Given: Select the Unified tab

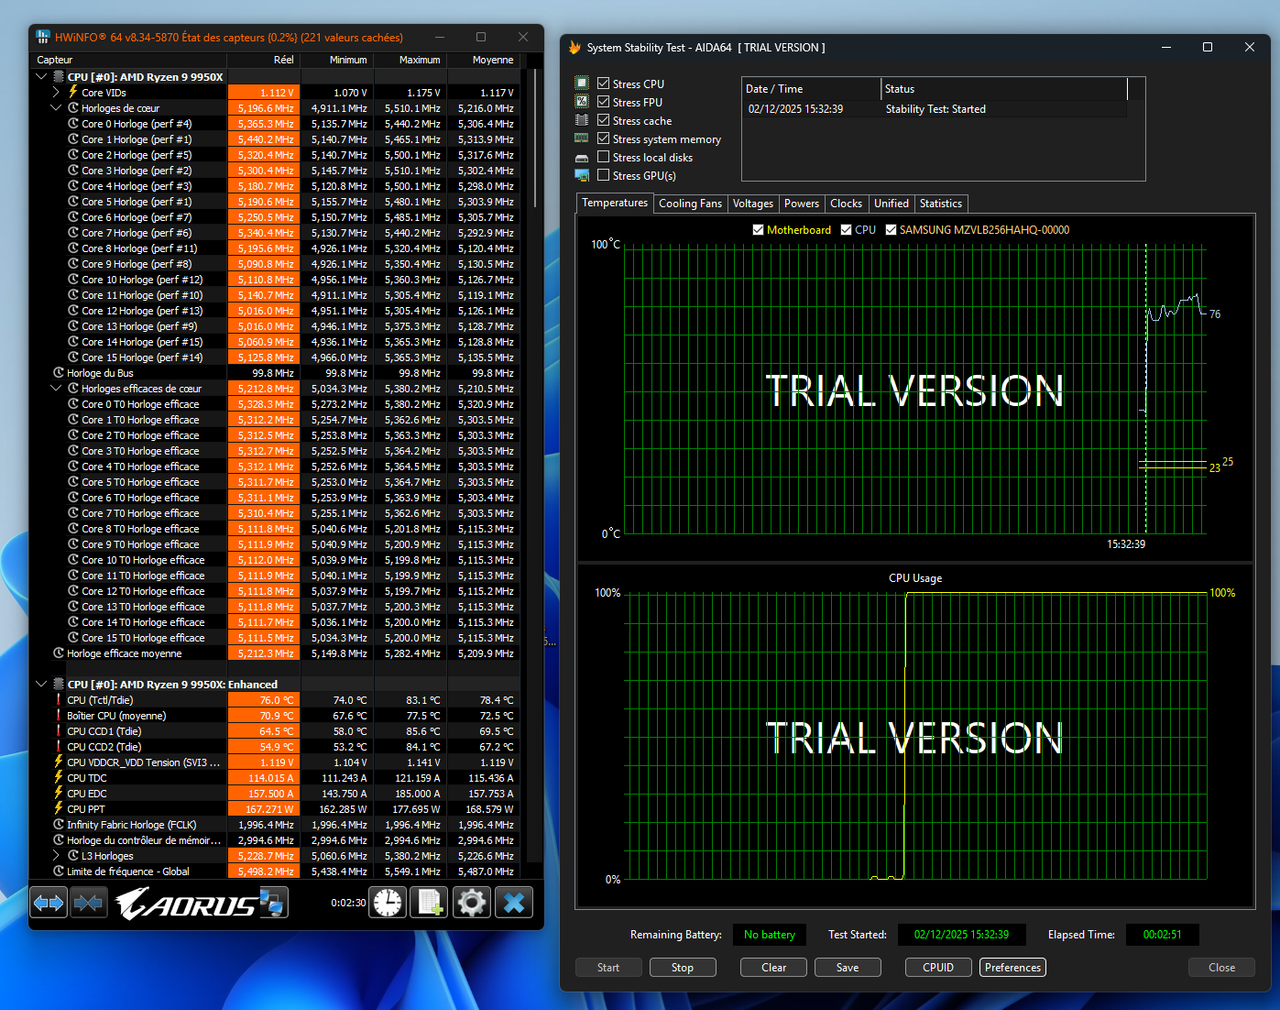Looking at the screenshot, I should (x=891, y=204).
